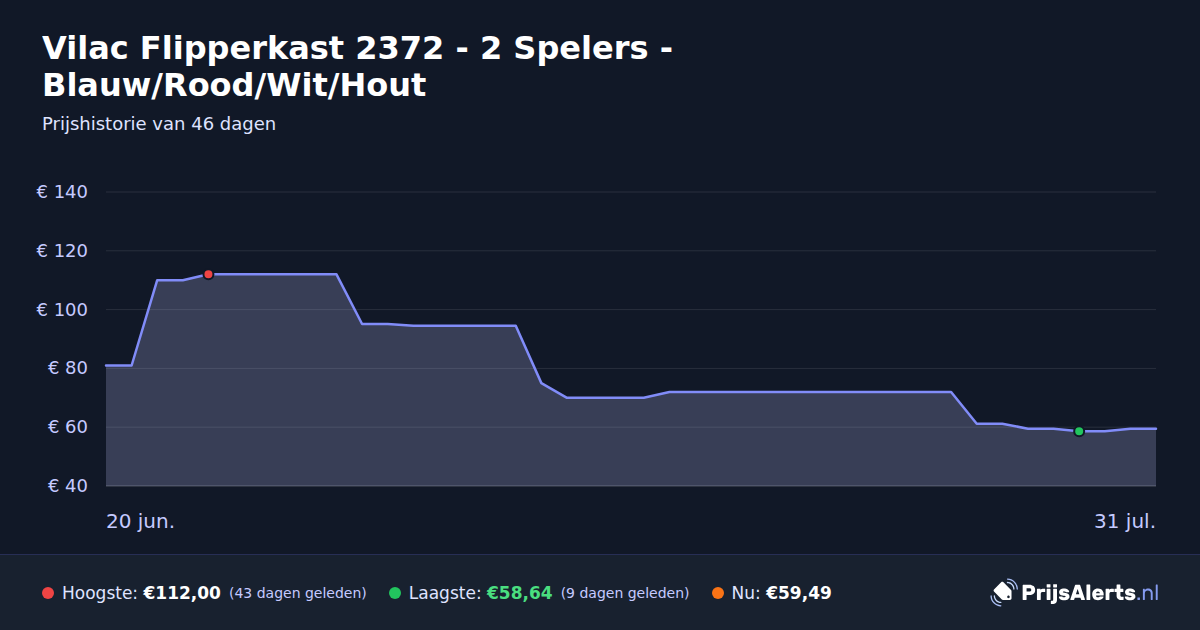Click the € 40 axis label
This screenshot has width=1200, height=630.
click(67, 486)
